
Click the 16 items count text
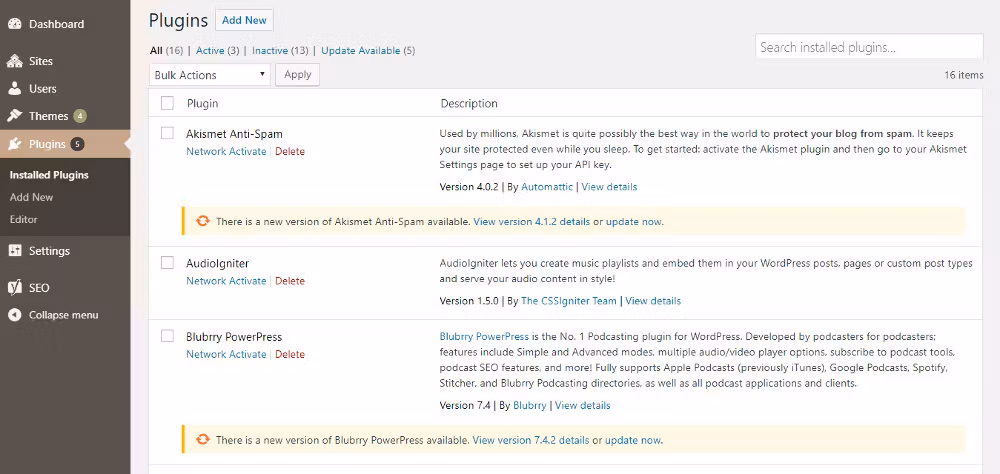tap(964, 75)
